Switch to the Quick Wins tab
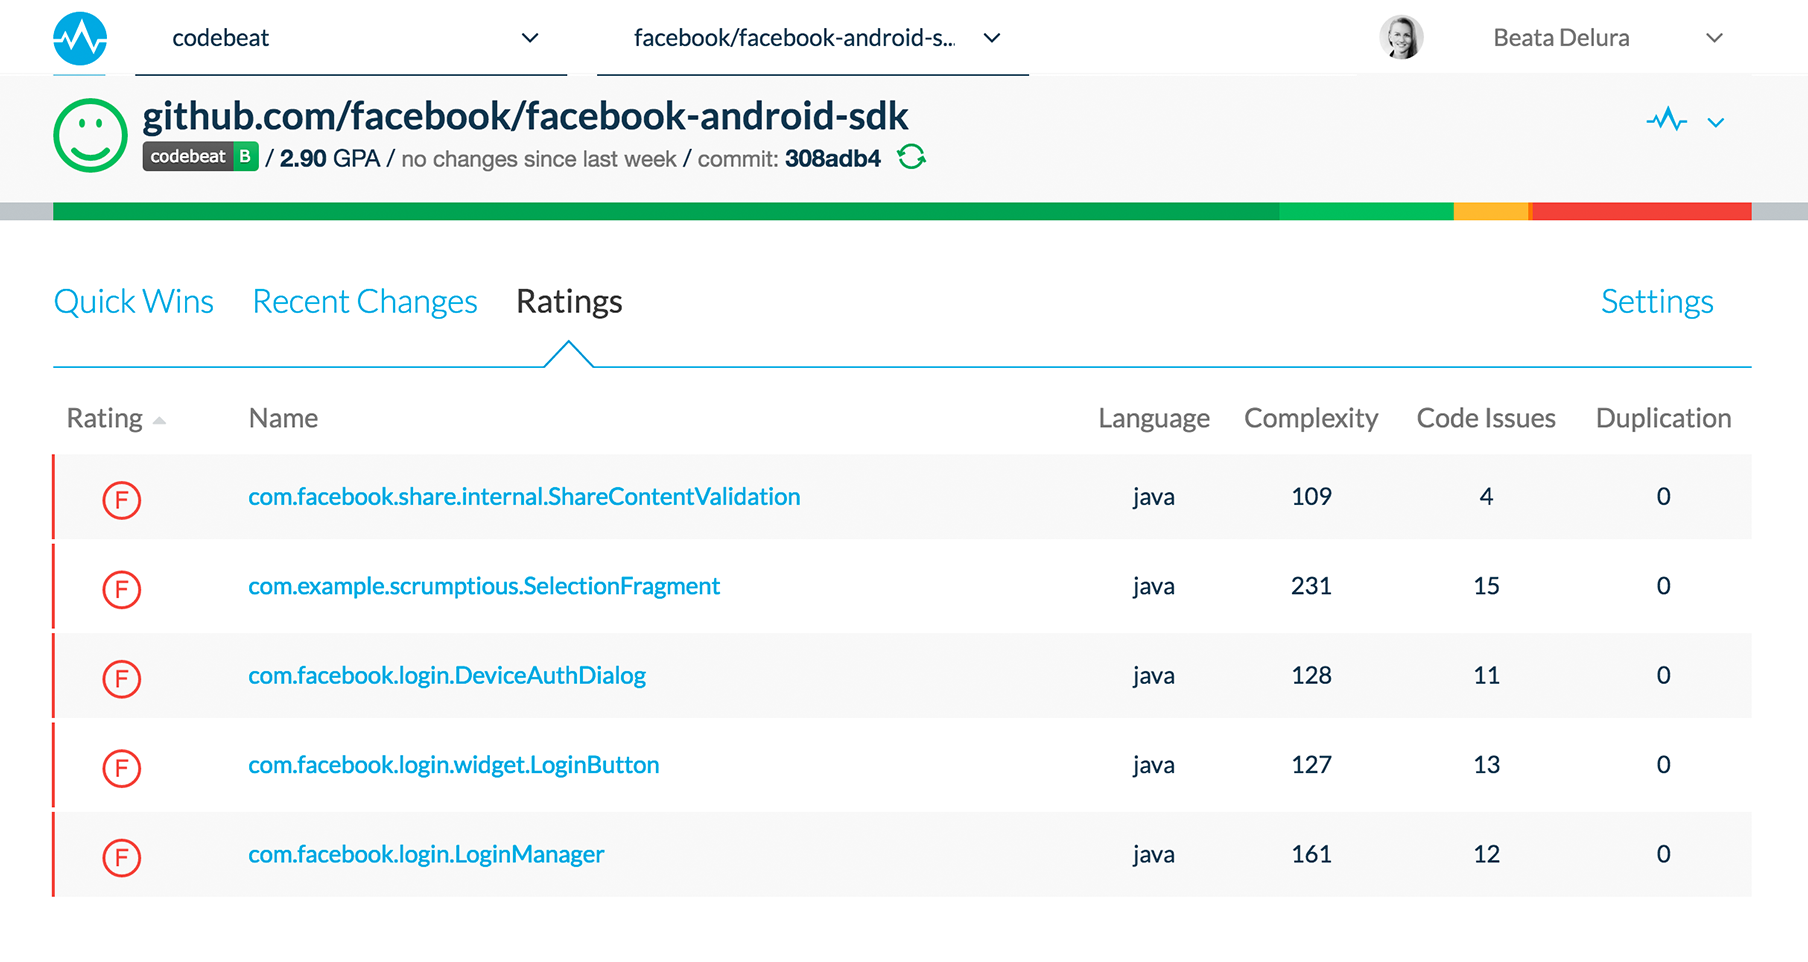1808x962 pixels. [x=134, y=301]
